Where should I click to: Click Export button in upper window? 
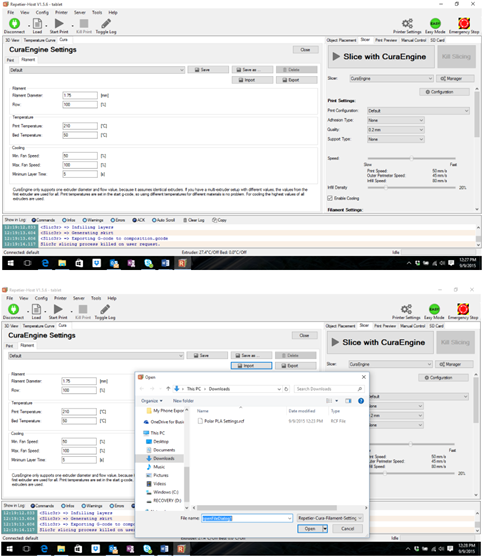click(296, 80)
